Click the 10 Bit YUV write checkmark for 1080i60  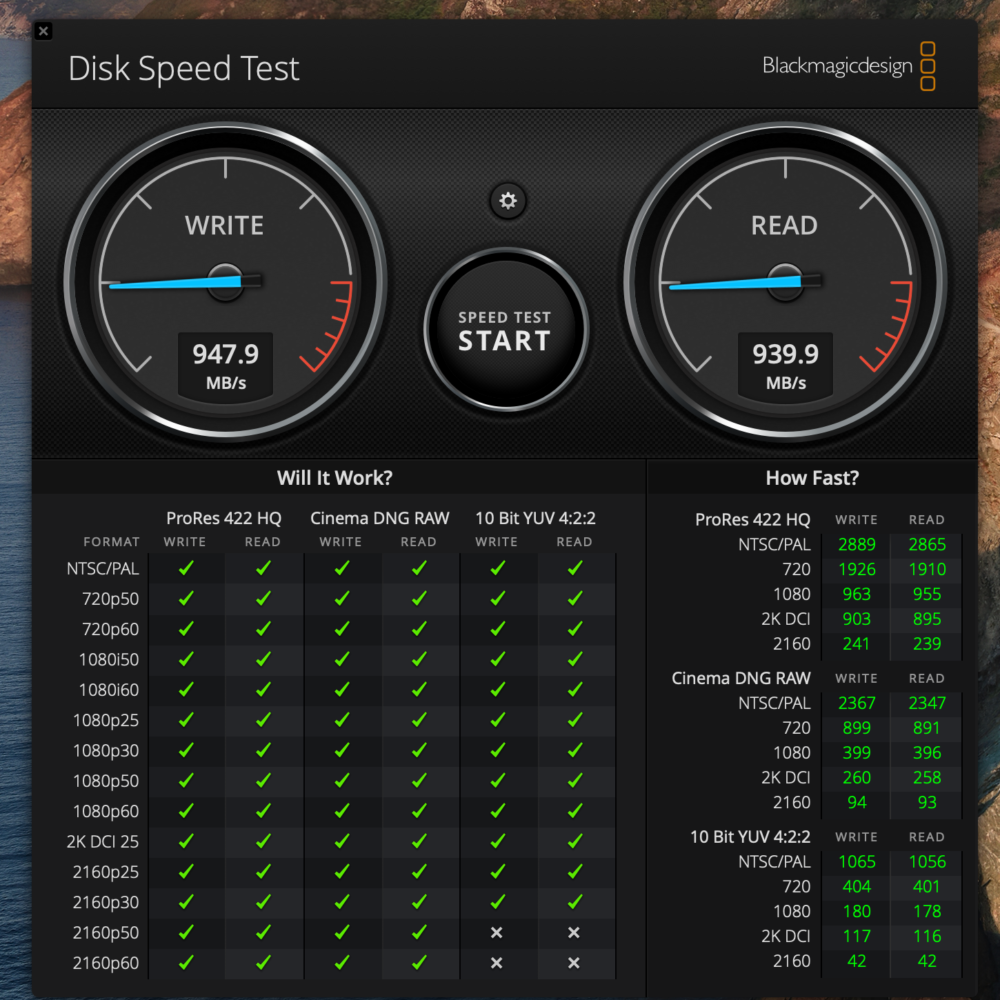point(497,689)
